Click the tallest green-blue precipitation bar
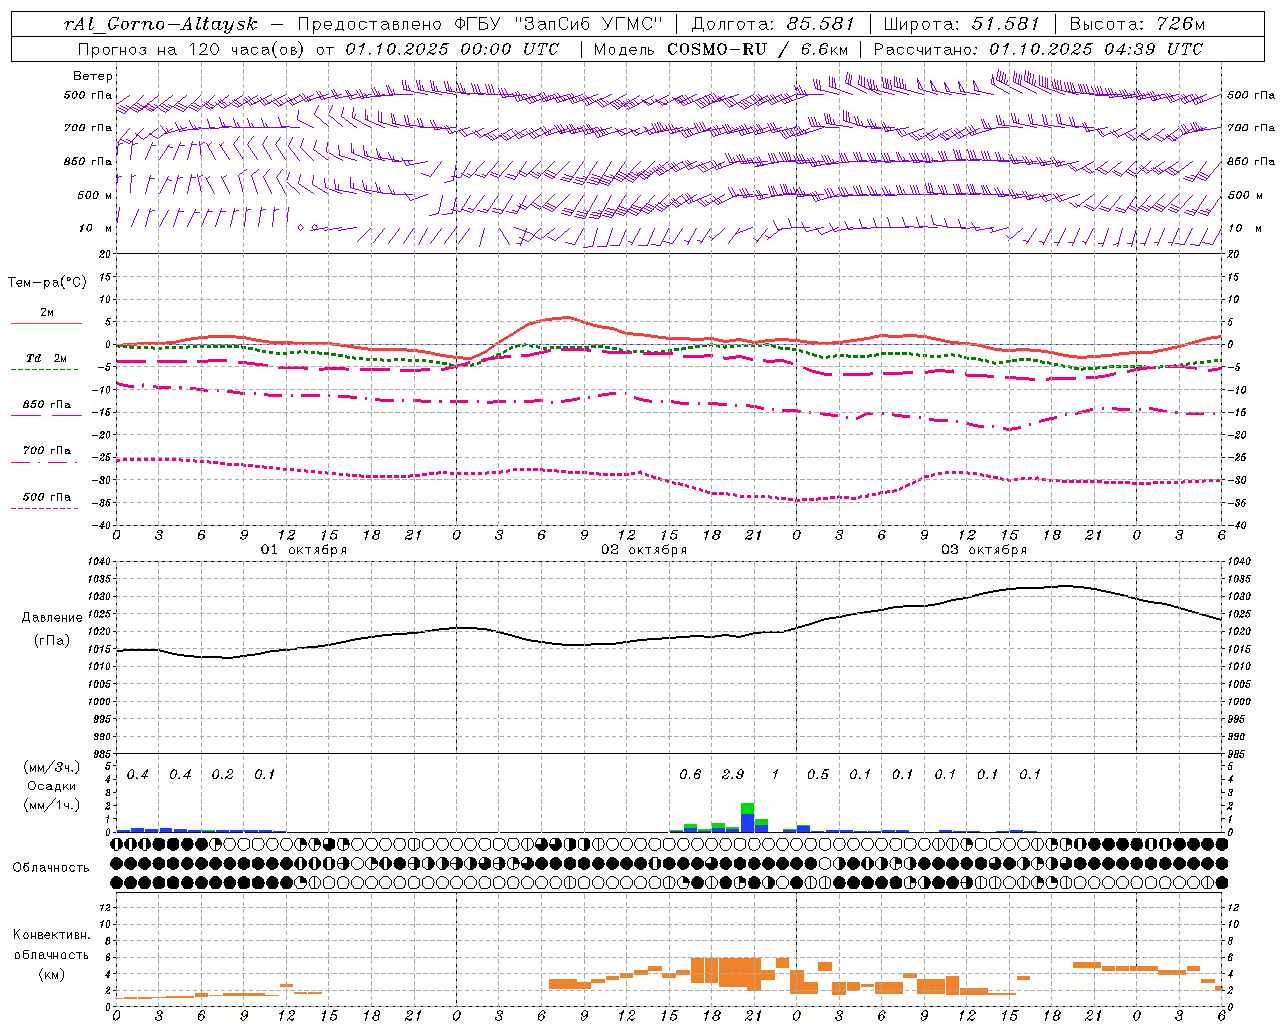This screenshot has height=1024, width=1280. click(x=747, y=817)
